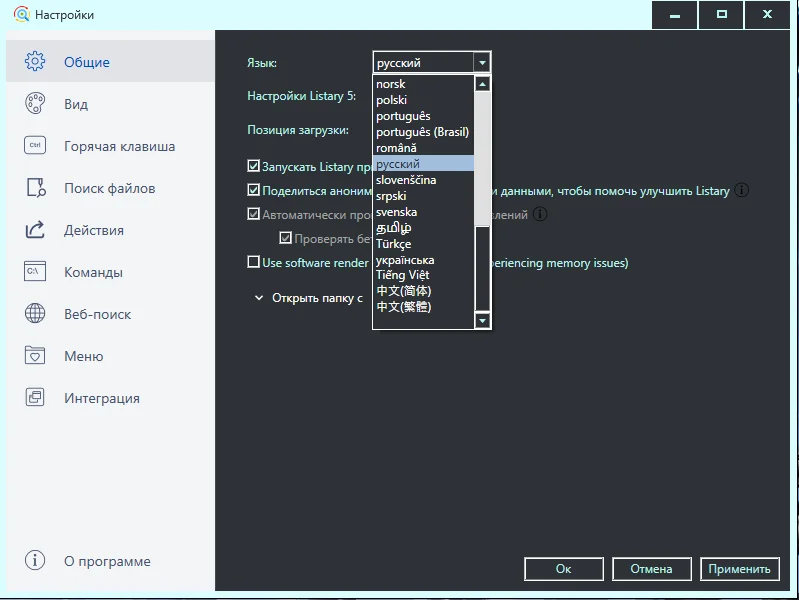Toggle the Запускать Listary checkbox
This screenshot has width=799, height=600.
point(253,167)
